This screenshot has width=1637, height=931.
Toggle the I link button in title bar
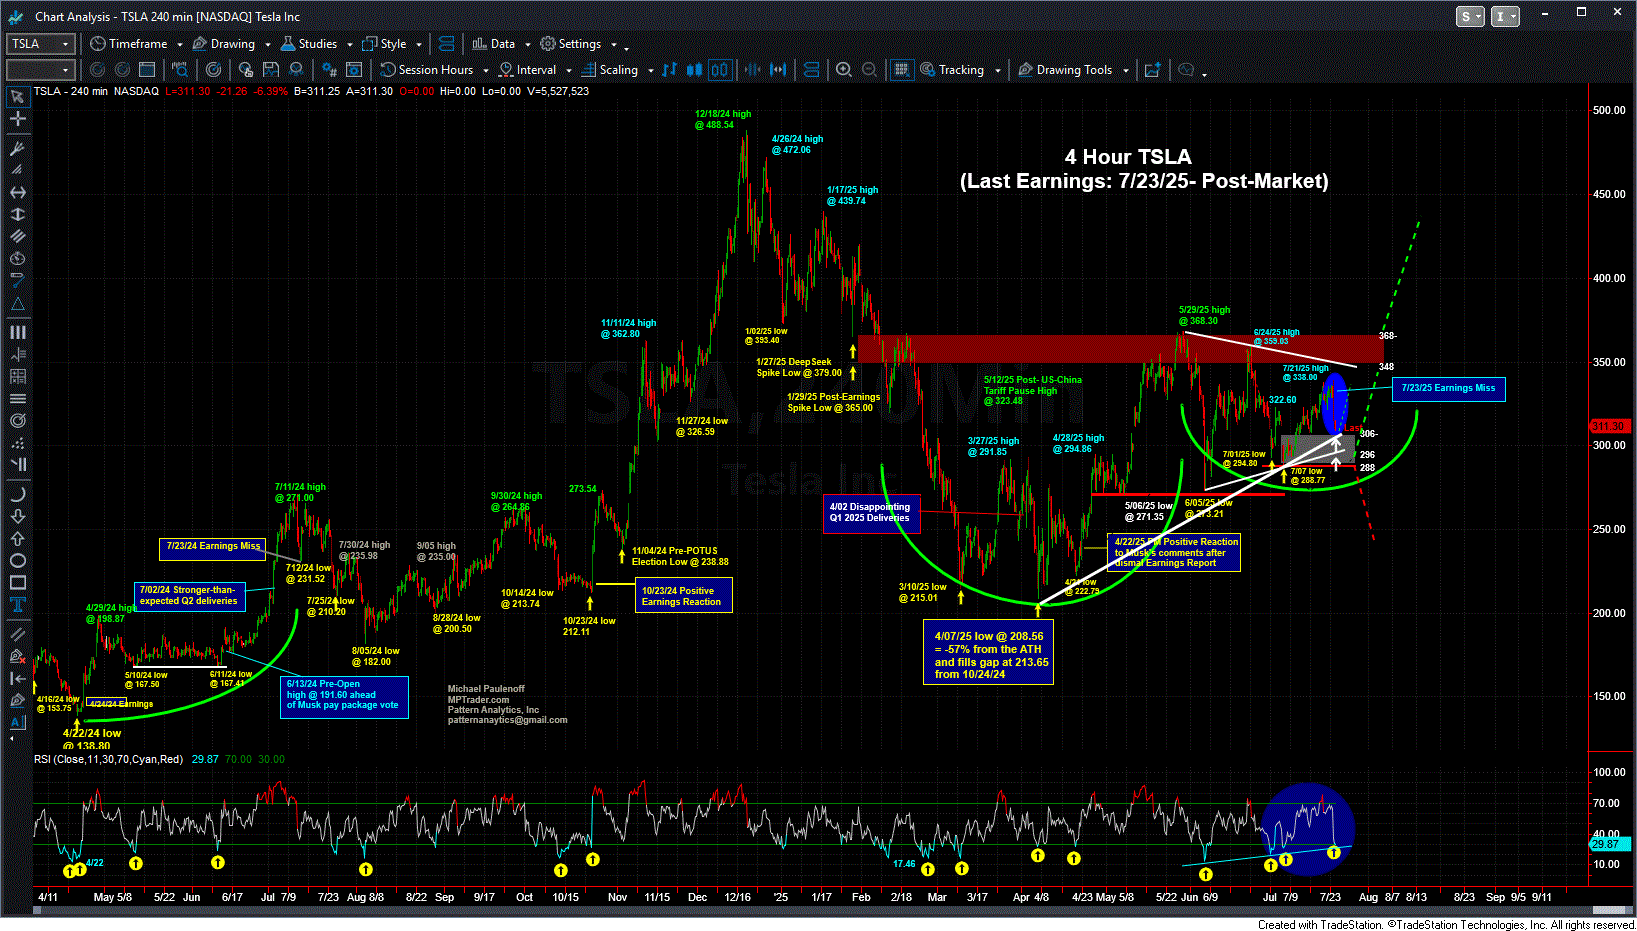click(1504, 16)
